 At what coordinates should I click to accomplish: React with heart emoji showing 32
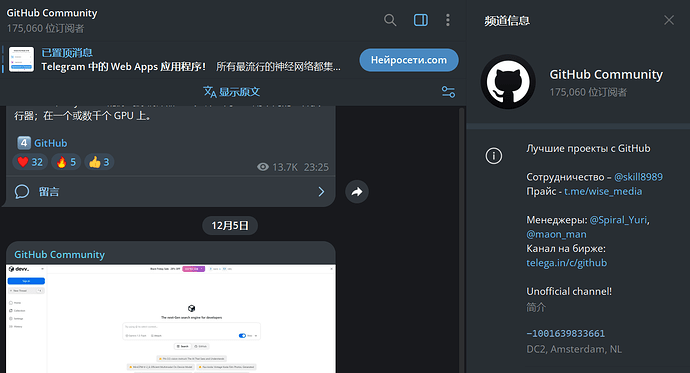pos(30,162)
